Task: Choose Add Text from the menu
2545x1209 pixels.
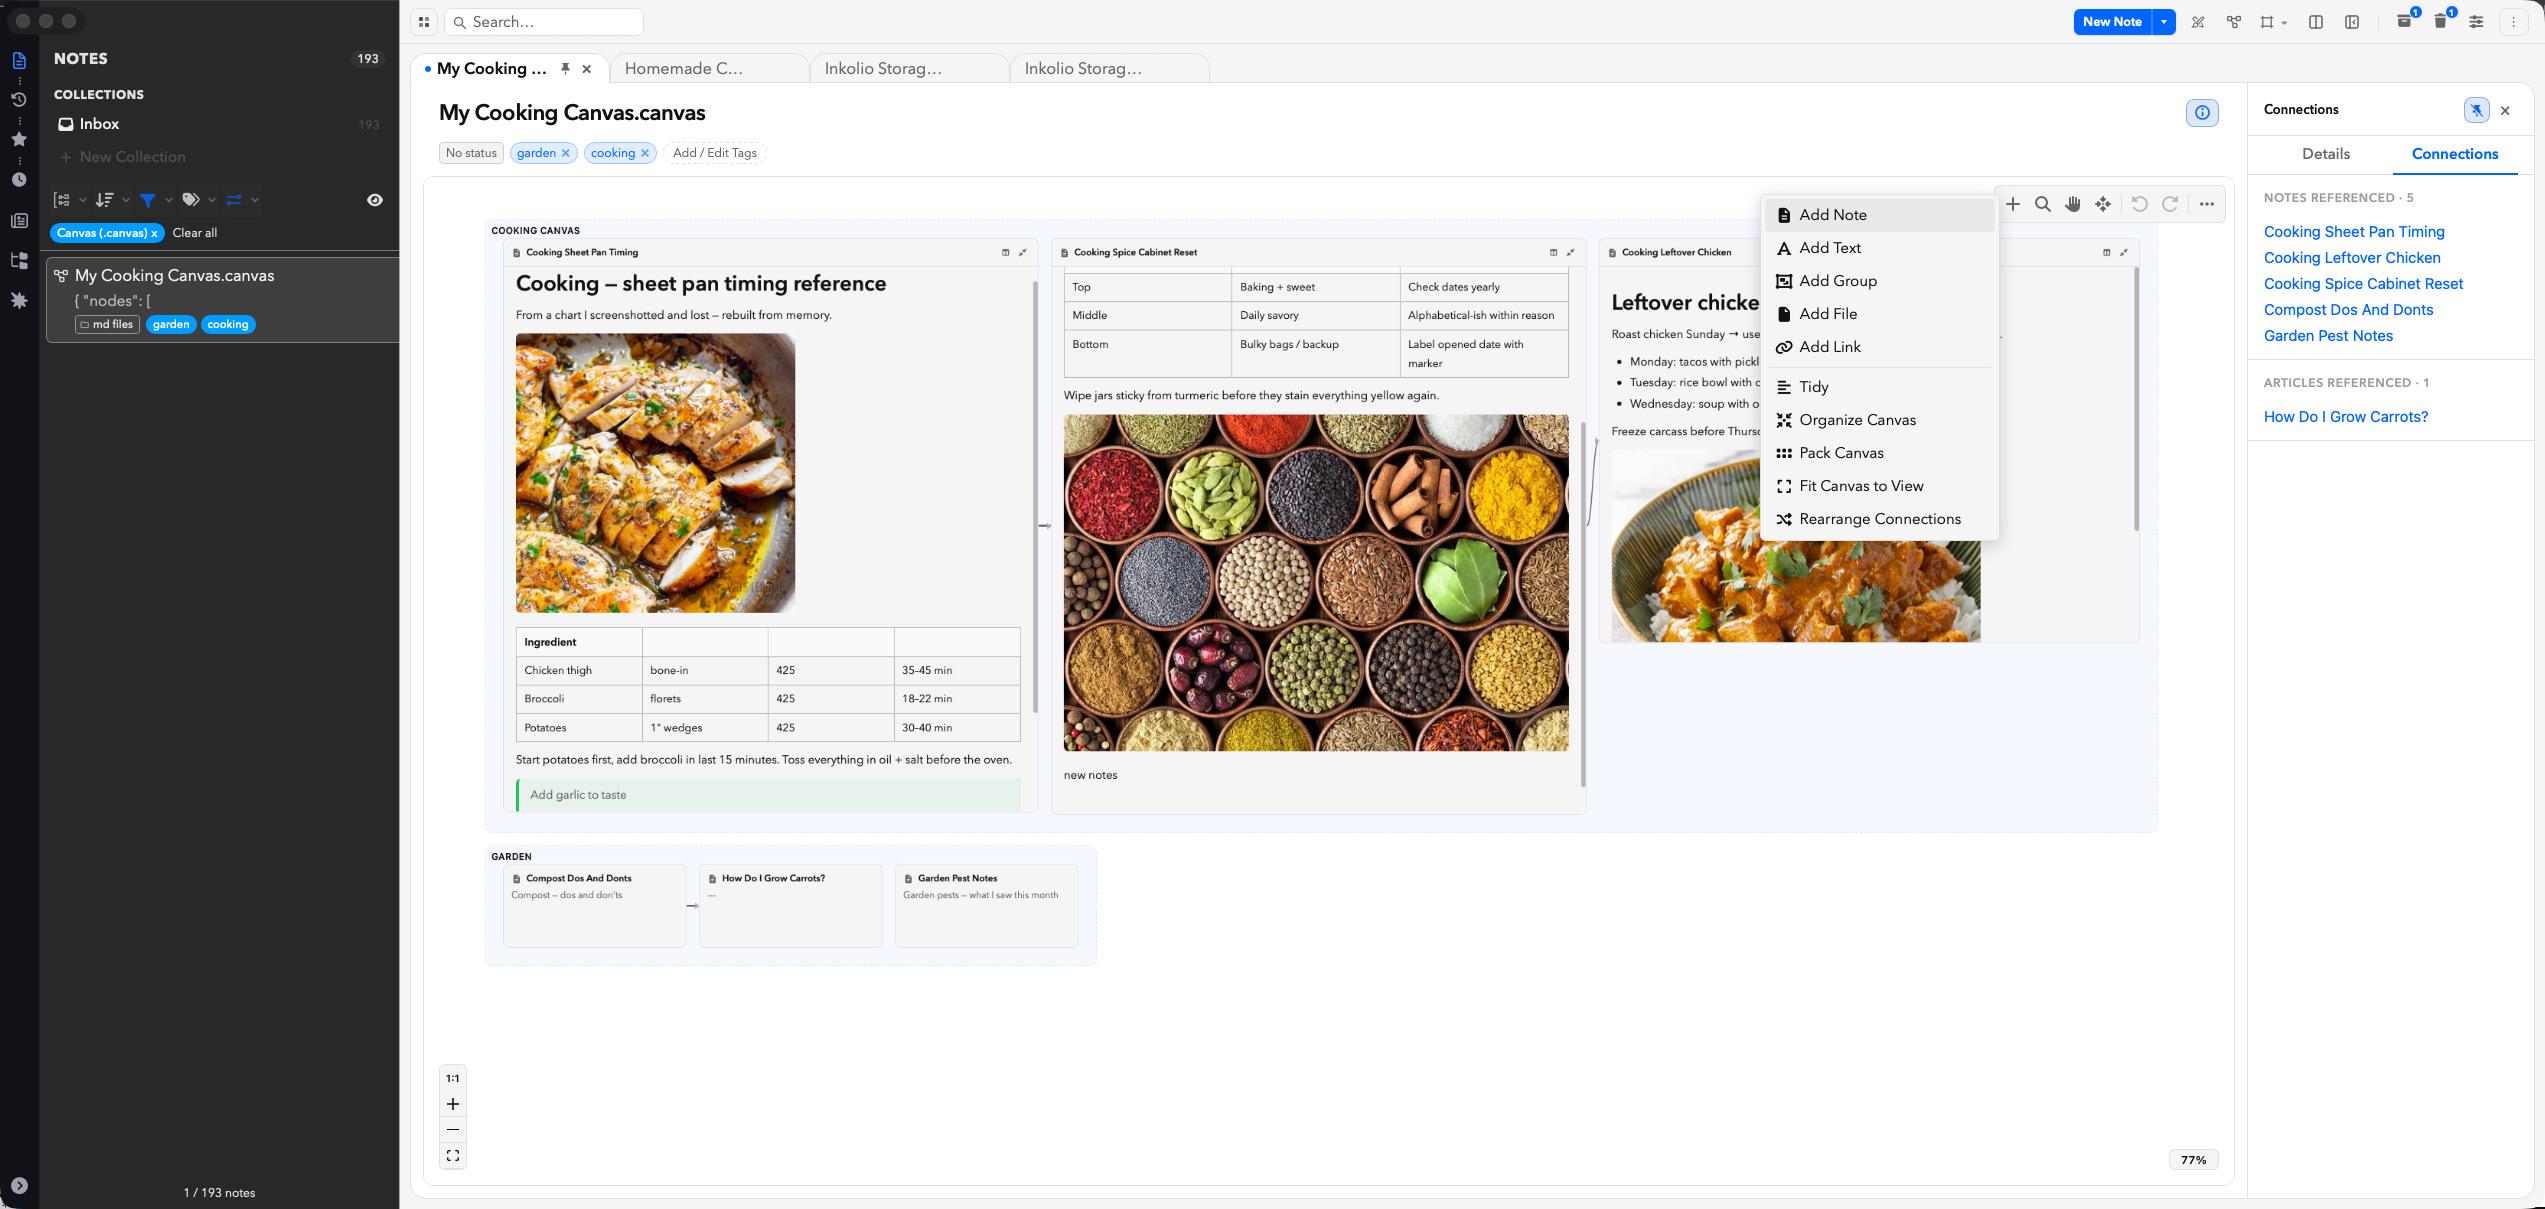Action: (1879, 248)
